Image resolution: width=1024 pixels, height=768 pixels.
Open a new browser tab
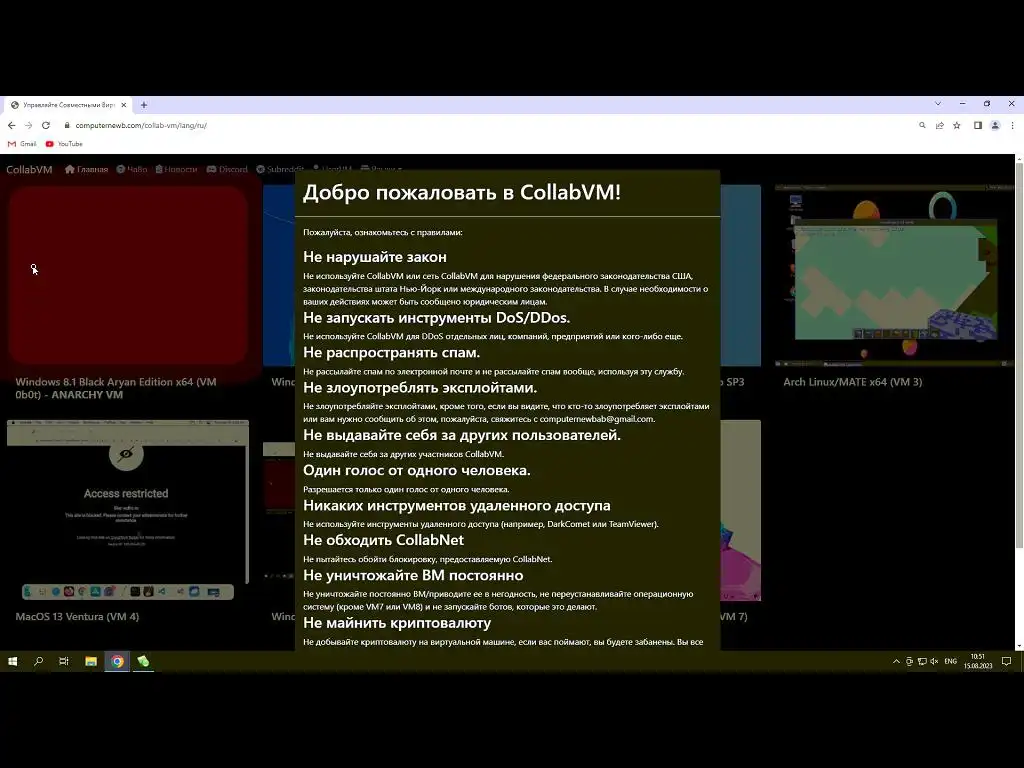[x=144, y=104]
